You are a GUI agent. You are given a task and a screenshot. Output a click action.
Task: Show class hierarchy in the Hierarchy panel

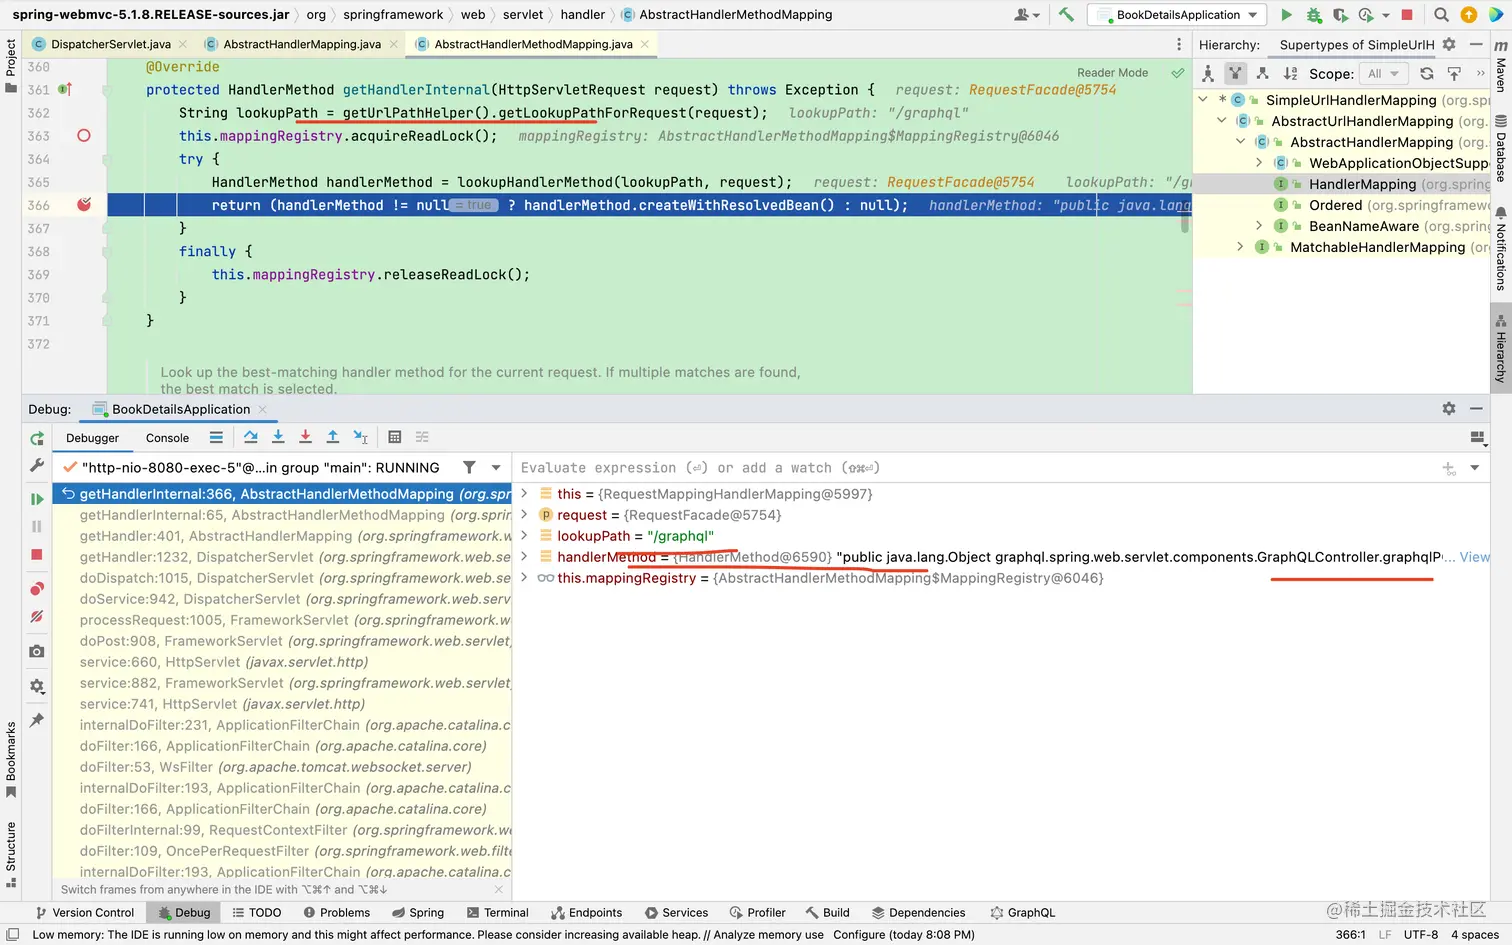pyautogui.click(x=1208, y=73)
